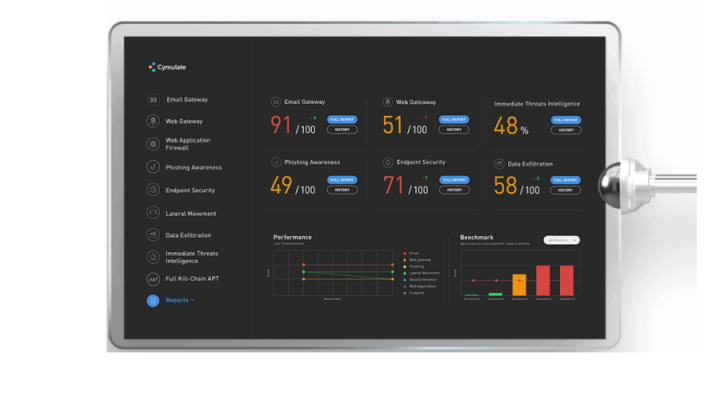Click the Web Gateway sidebar icon
The width and height of the screenshot is (720, 400).
coord(153,121)
